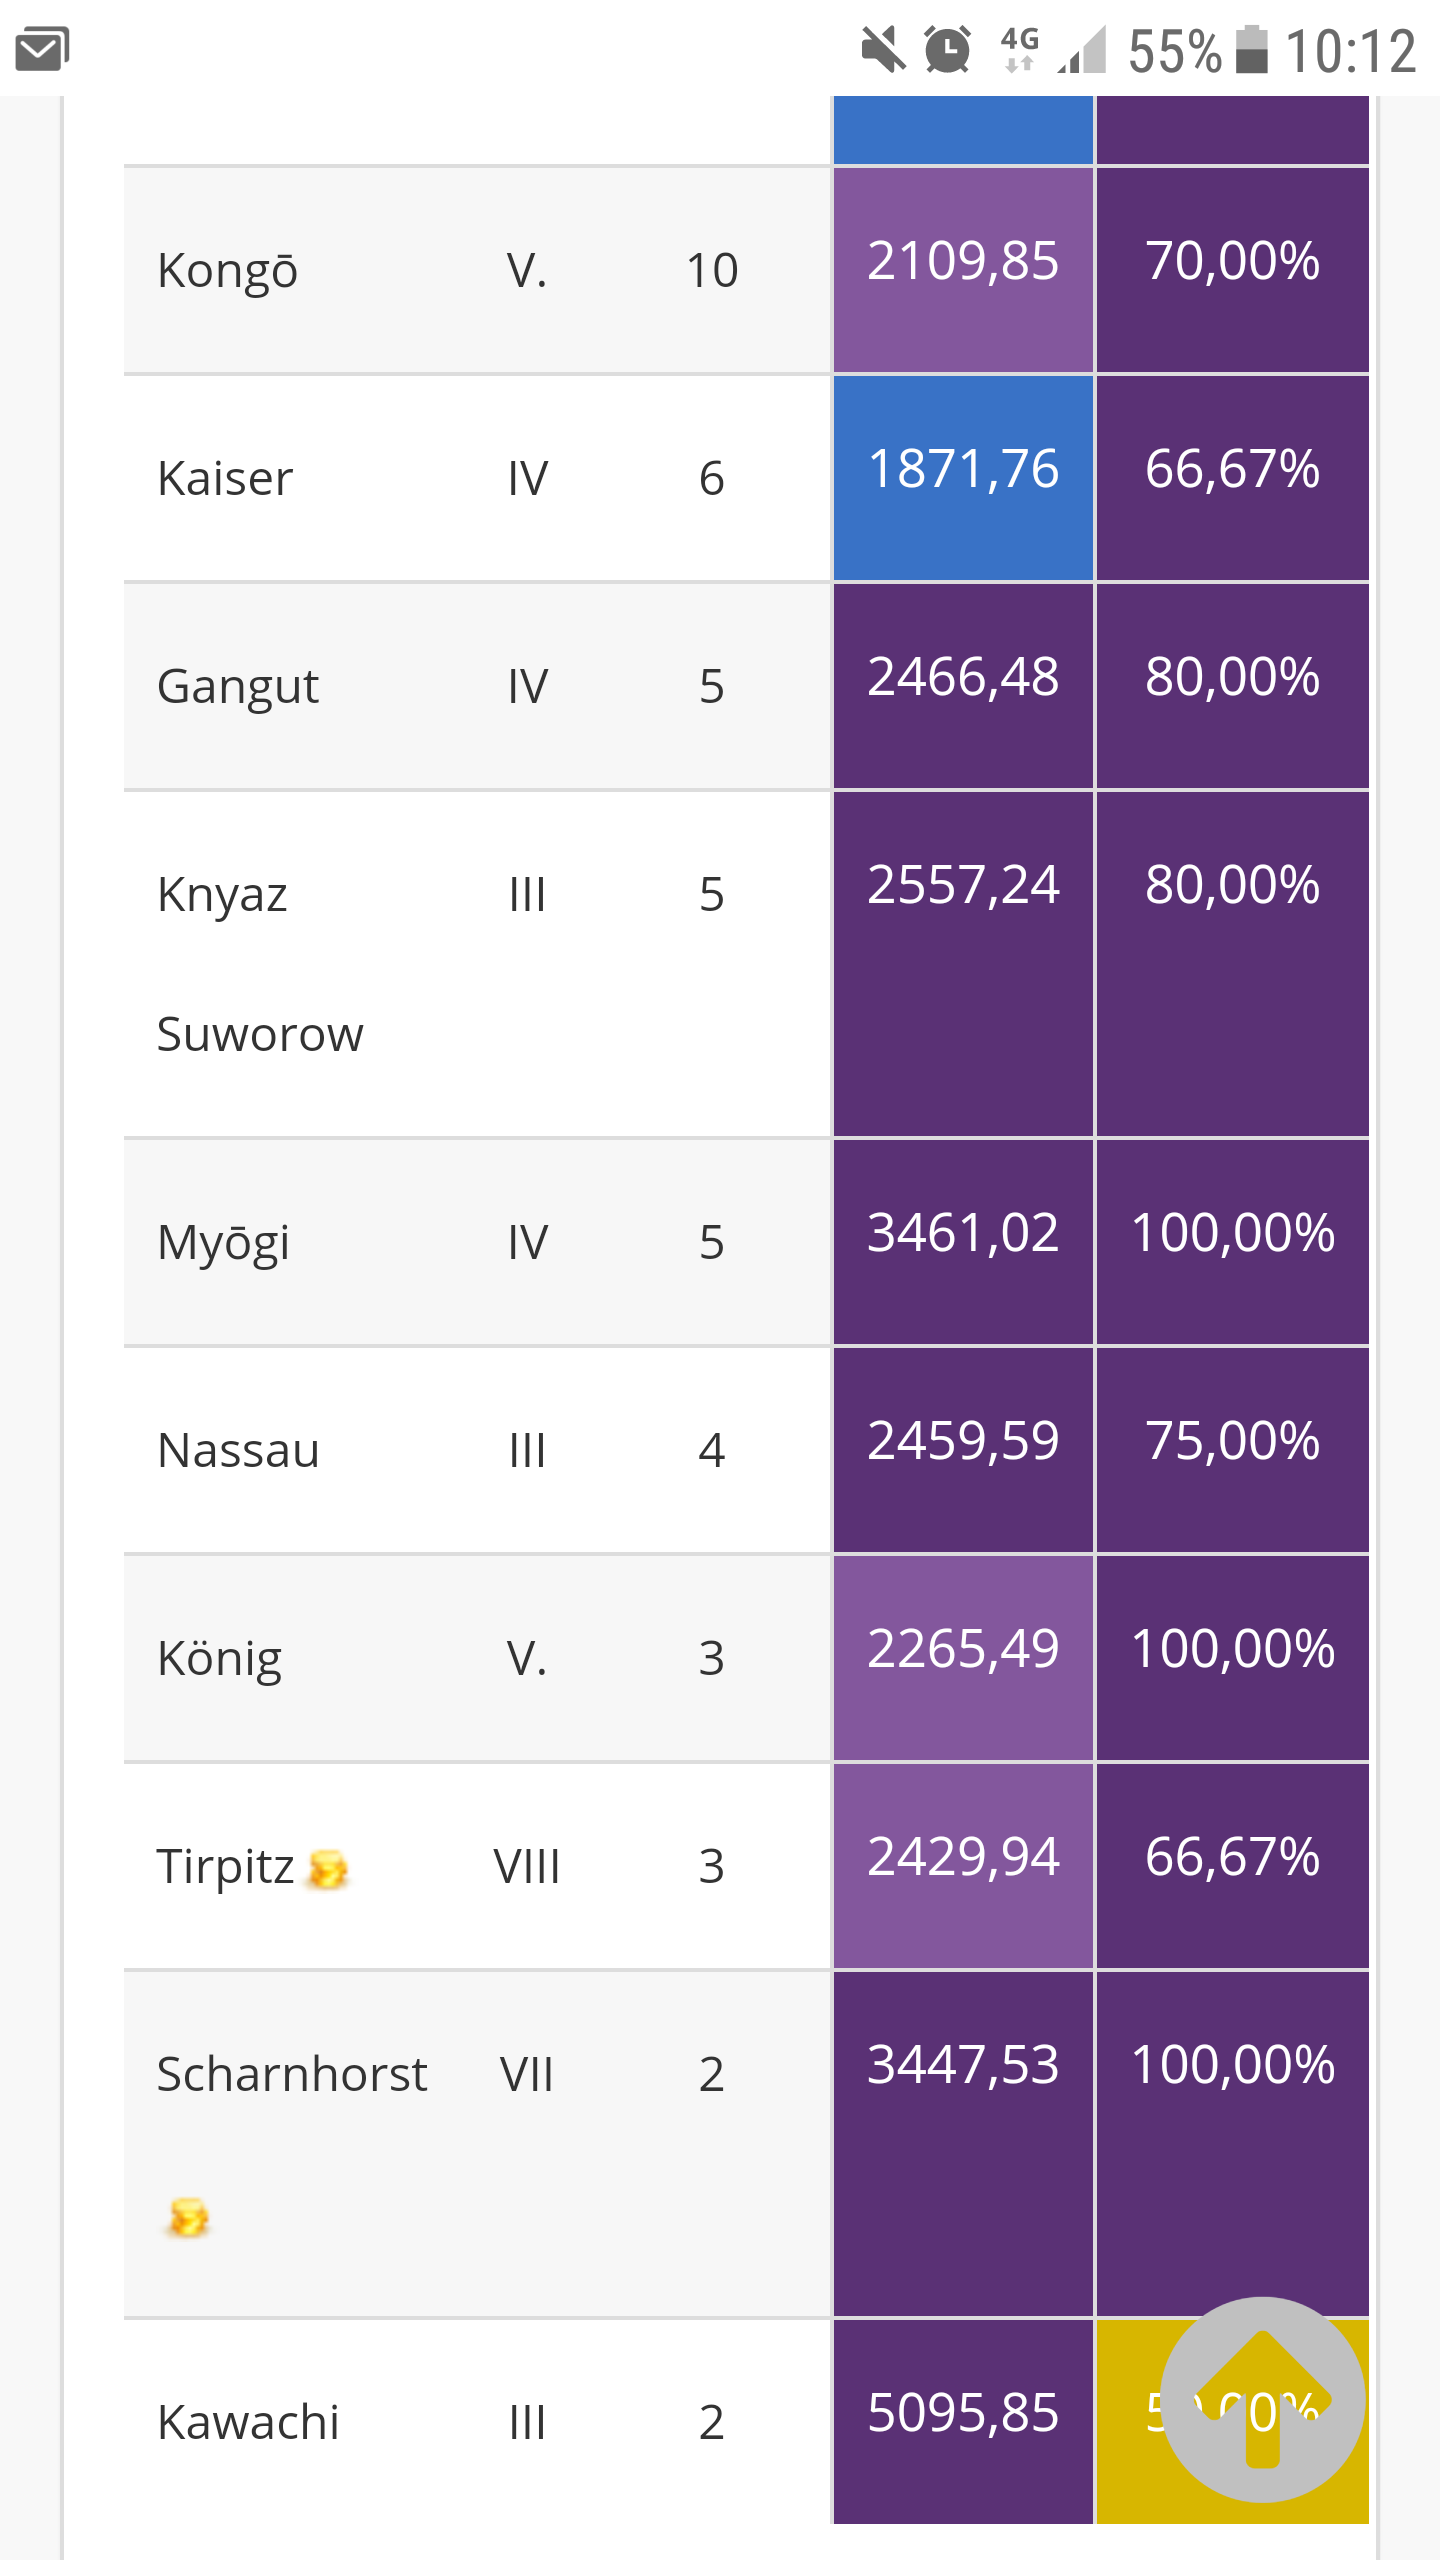Tap the purple 3461,02 value cell
1440x2560 pixels.
click(963, 1242)
